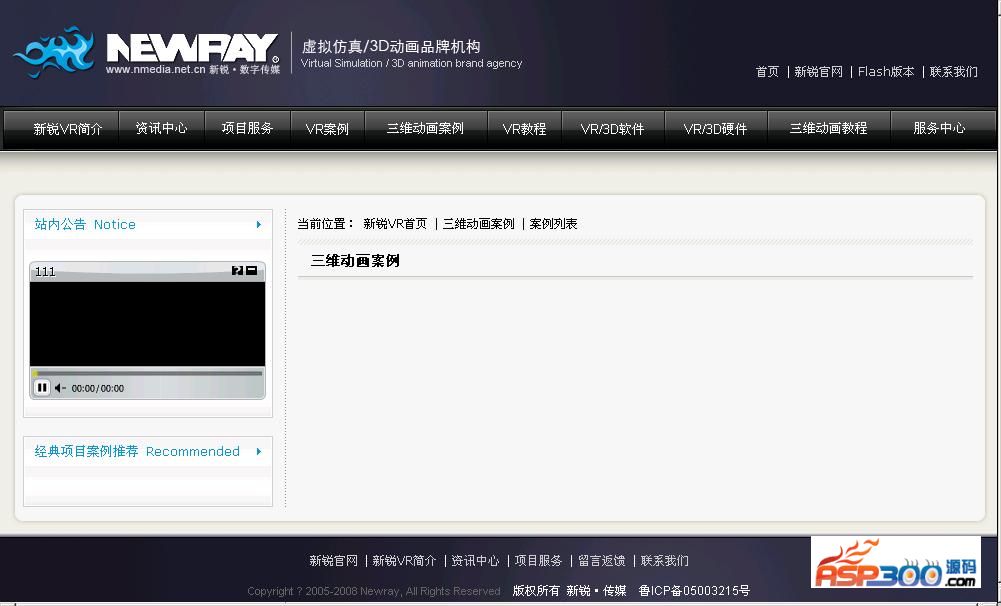The height and width of the screenshot is (606, 1001).
Task: Open the 新锐VR简介 navigation menu
Action: tap(67, 129)
